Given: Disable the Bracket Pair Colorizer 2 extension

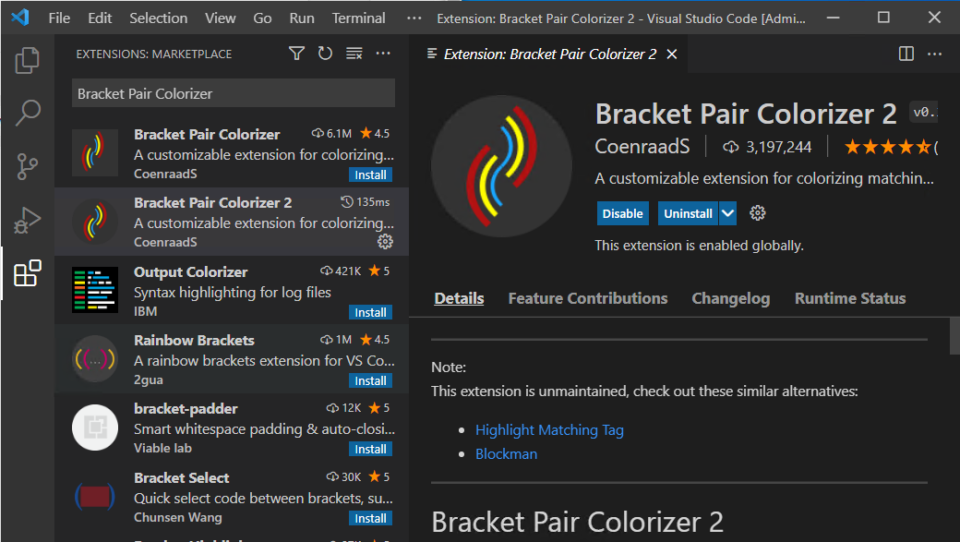Looking at the screenshot, I should click(622, 213).
